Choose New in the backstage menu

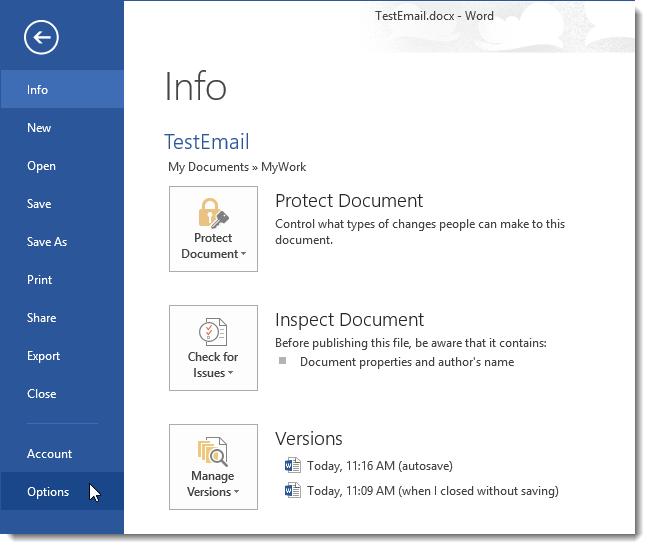62,128
